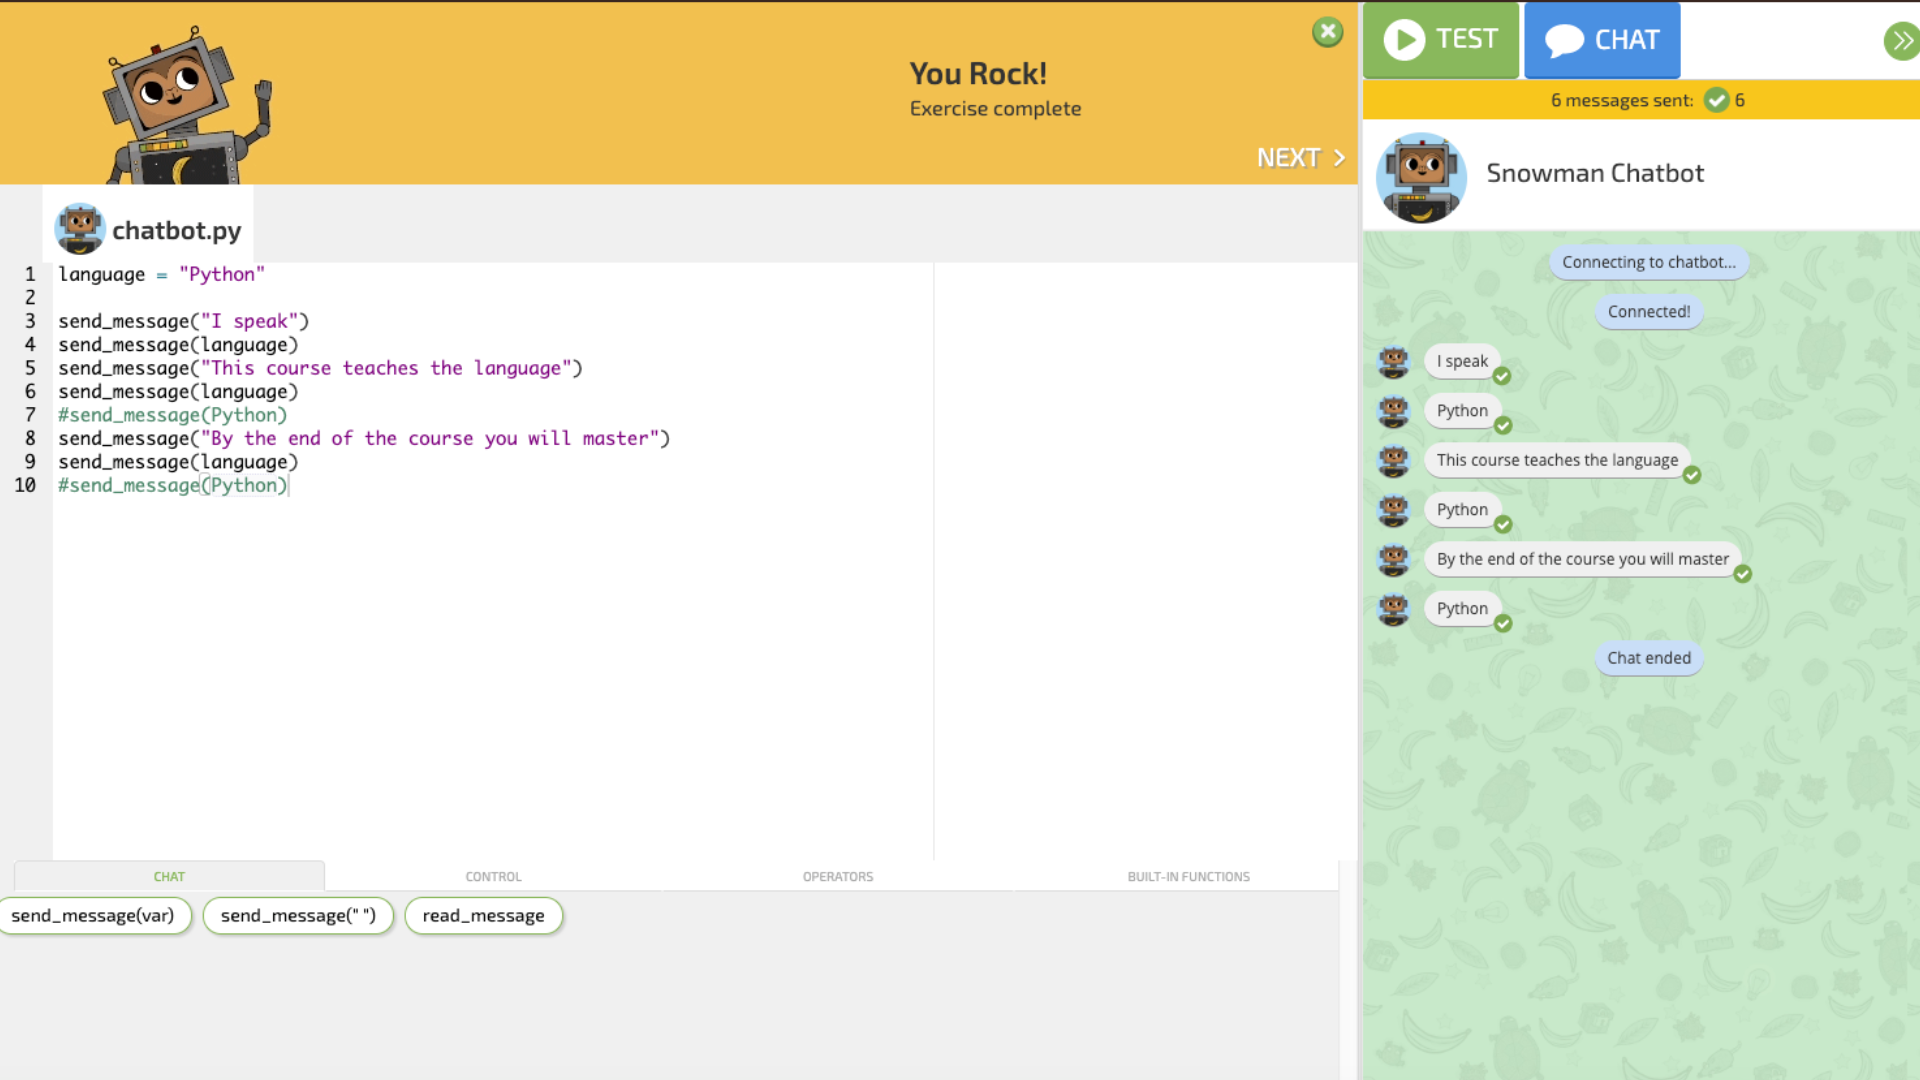
Task: Click the 'I speak' chat message bubble
Action: click(x=1461, y=361)
